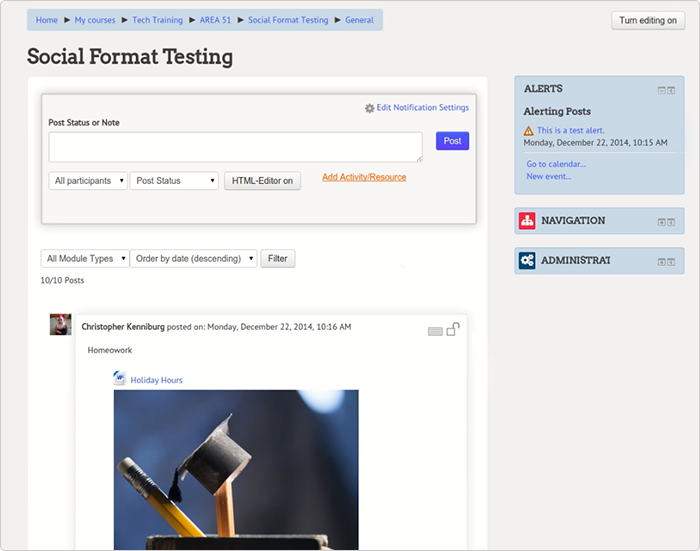Screen dimensions: 700x551
Task: Open the All participants dropdown
Action: 88,181
